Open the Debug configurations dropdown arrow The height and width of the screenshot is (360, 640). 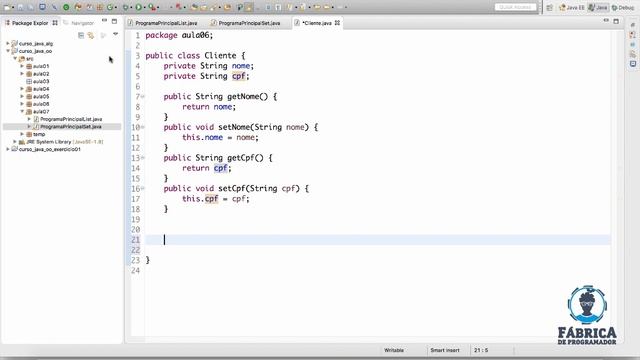click(x=131, y=7)
